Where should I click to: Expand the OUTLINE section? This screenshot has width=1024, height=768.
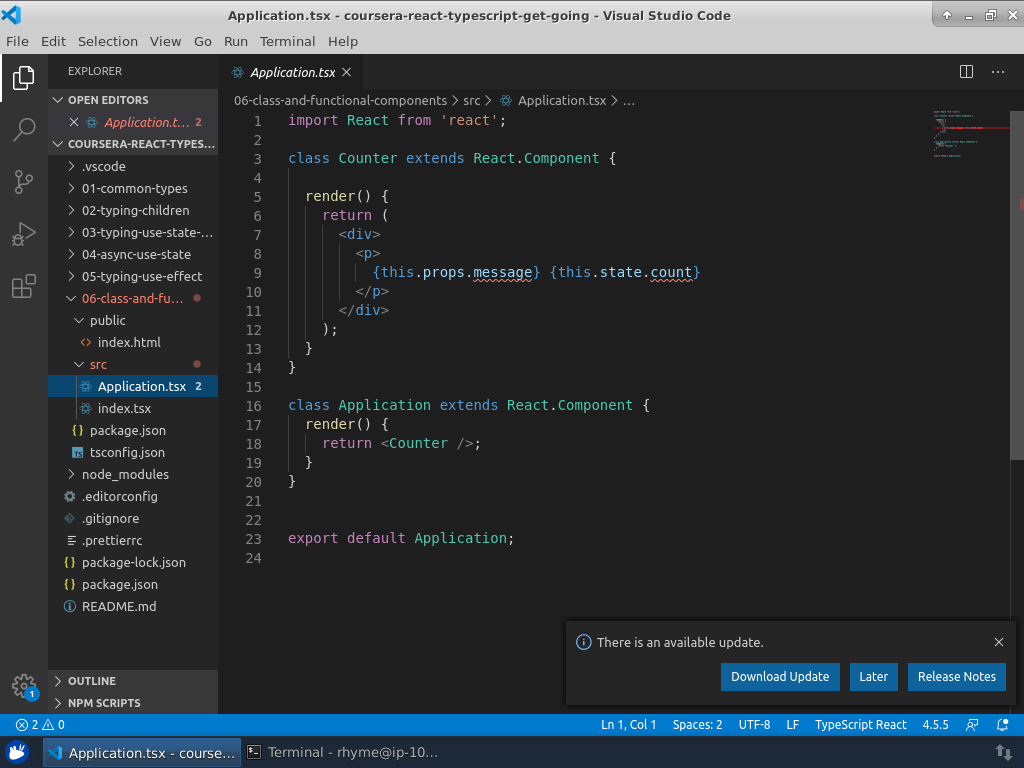click(91, 681)
